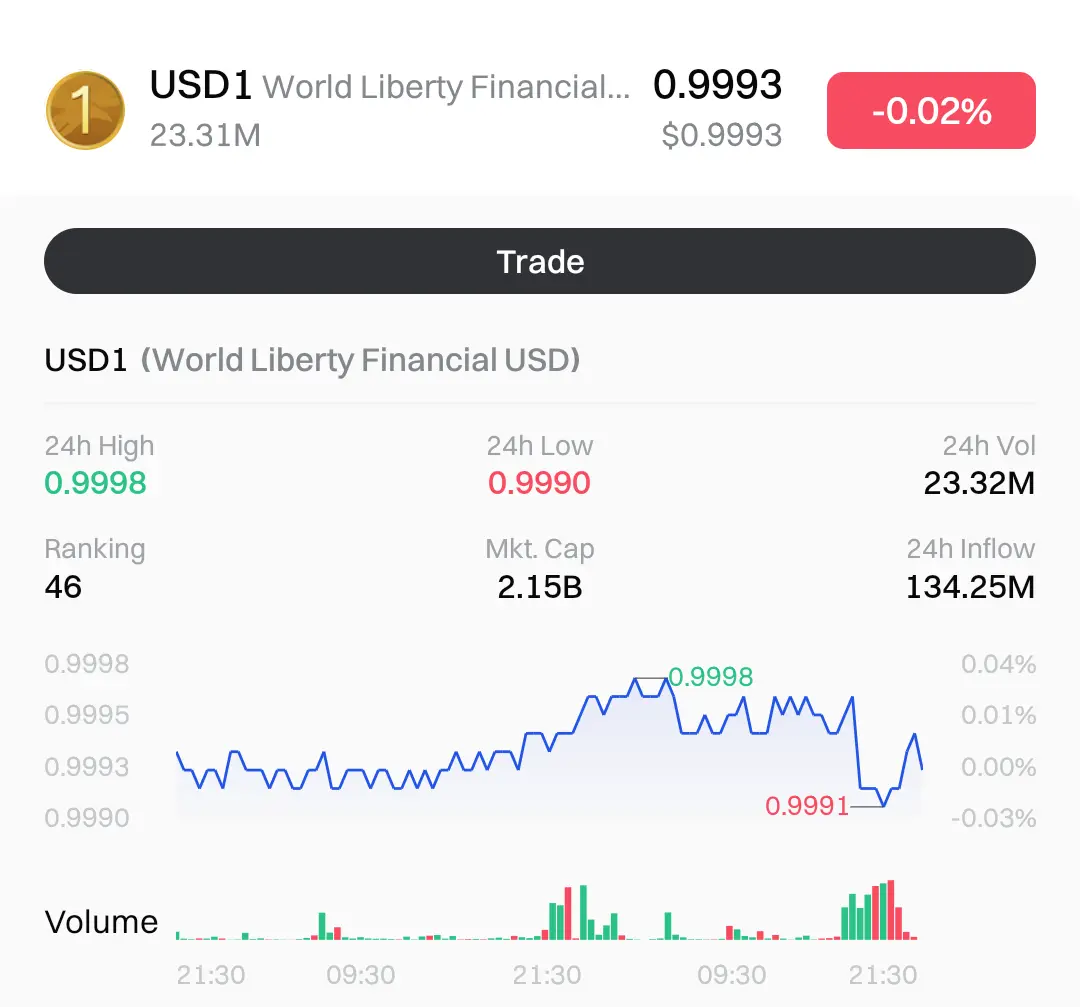1080x1007 pixels.
Task: Click the first 09:30 time axis label
Action: [360, 974]
